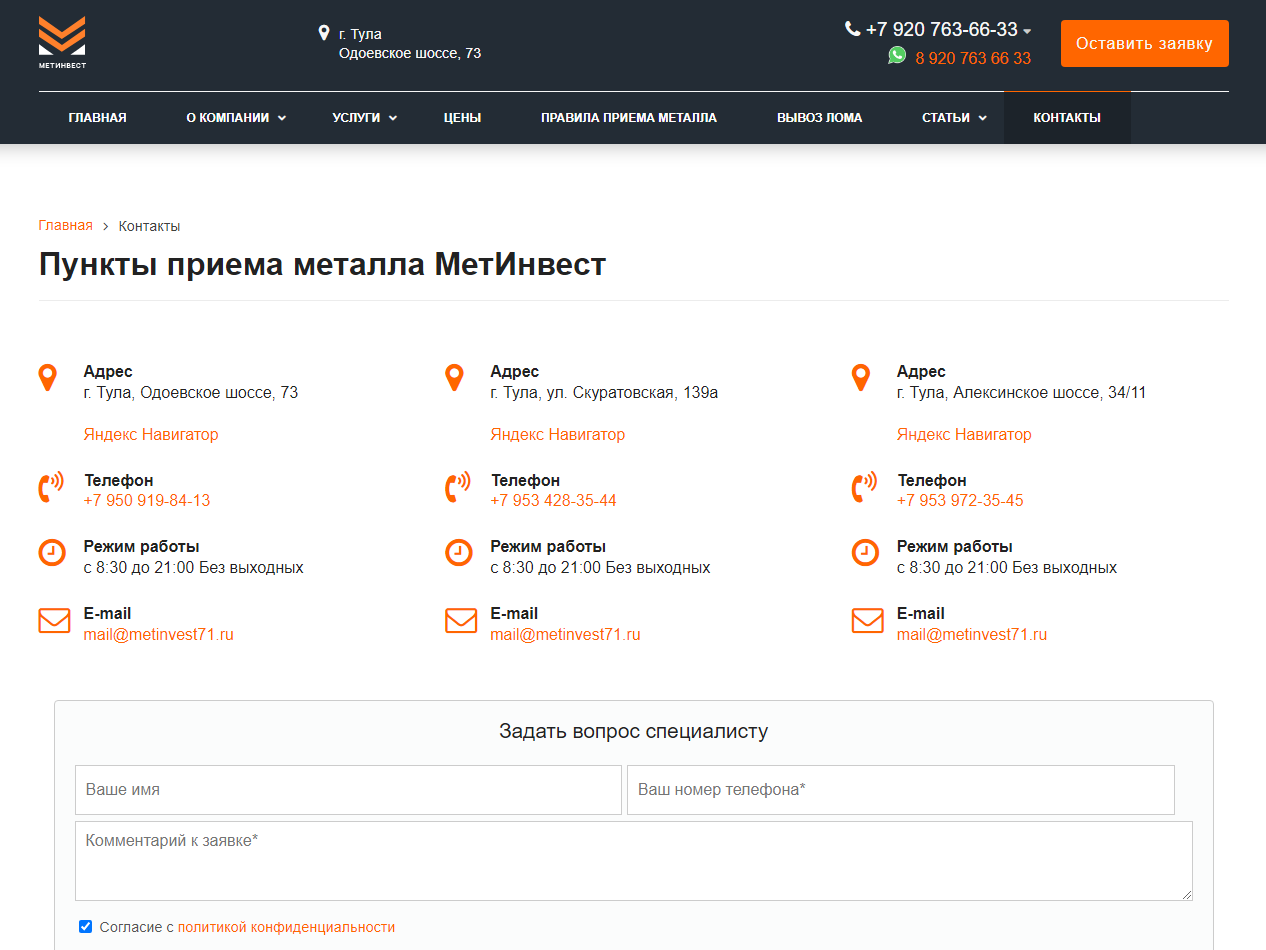This screenshot has width=1266, height=950.
Task: Call the phone link +7 950 919-84-13
Action: click(147, 500)
